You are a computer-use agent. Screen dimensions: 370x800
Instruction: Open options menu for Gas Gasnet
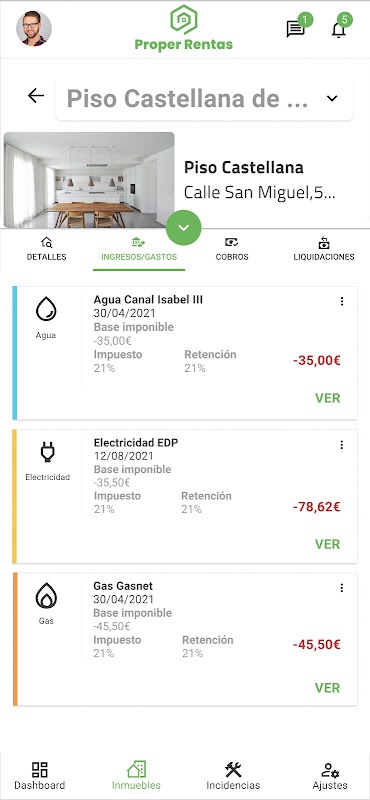[342, 588]
